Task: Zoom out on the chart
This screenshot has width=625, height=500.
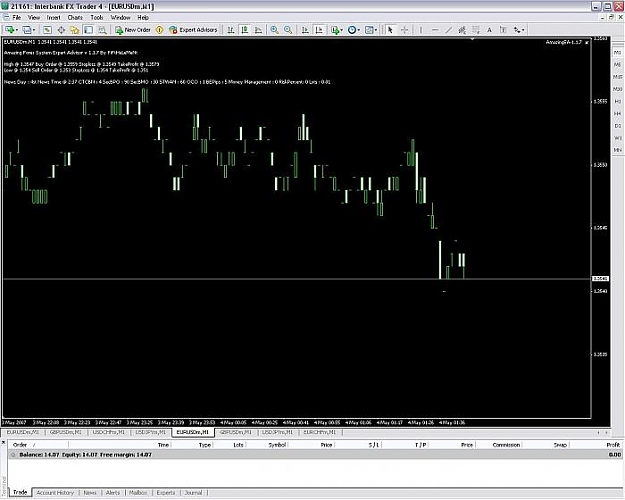Action: 288,30
